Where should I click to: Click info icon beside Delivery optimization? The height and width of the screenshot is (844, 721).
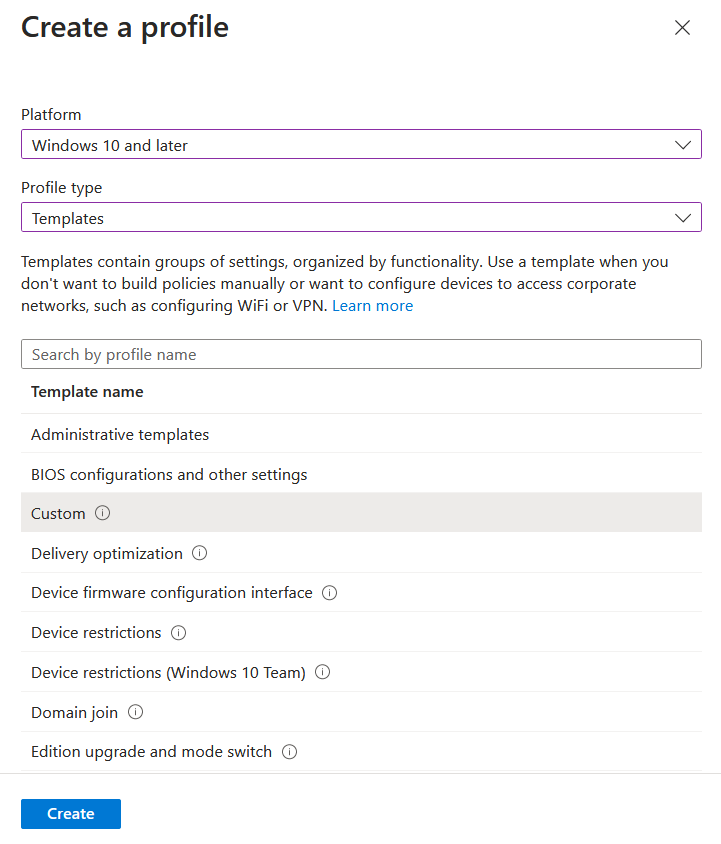(x=199, y=553)
